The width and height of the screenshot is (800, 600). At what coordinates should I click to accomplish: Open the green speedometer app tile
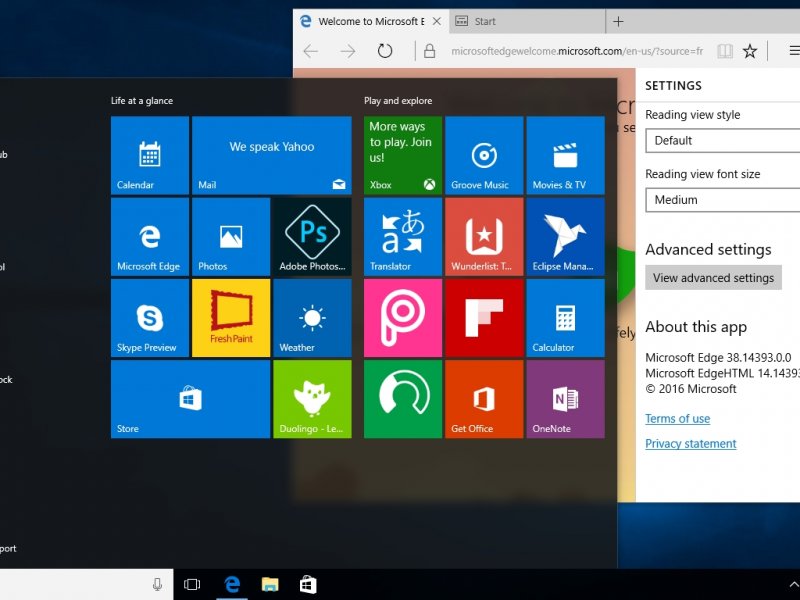[403, 399]
